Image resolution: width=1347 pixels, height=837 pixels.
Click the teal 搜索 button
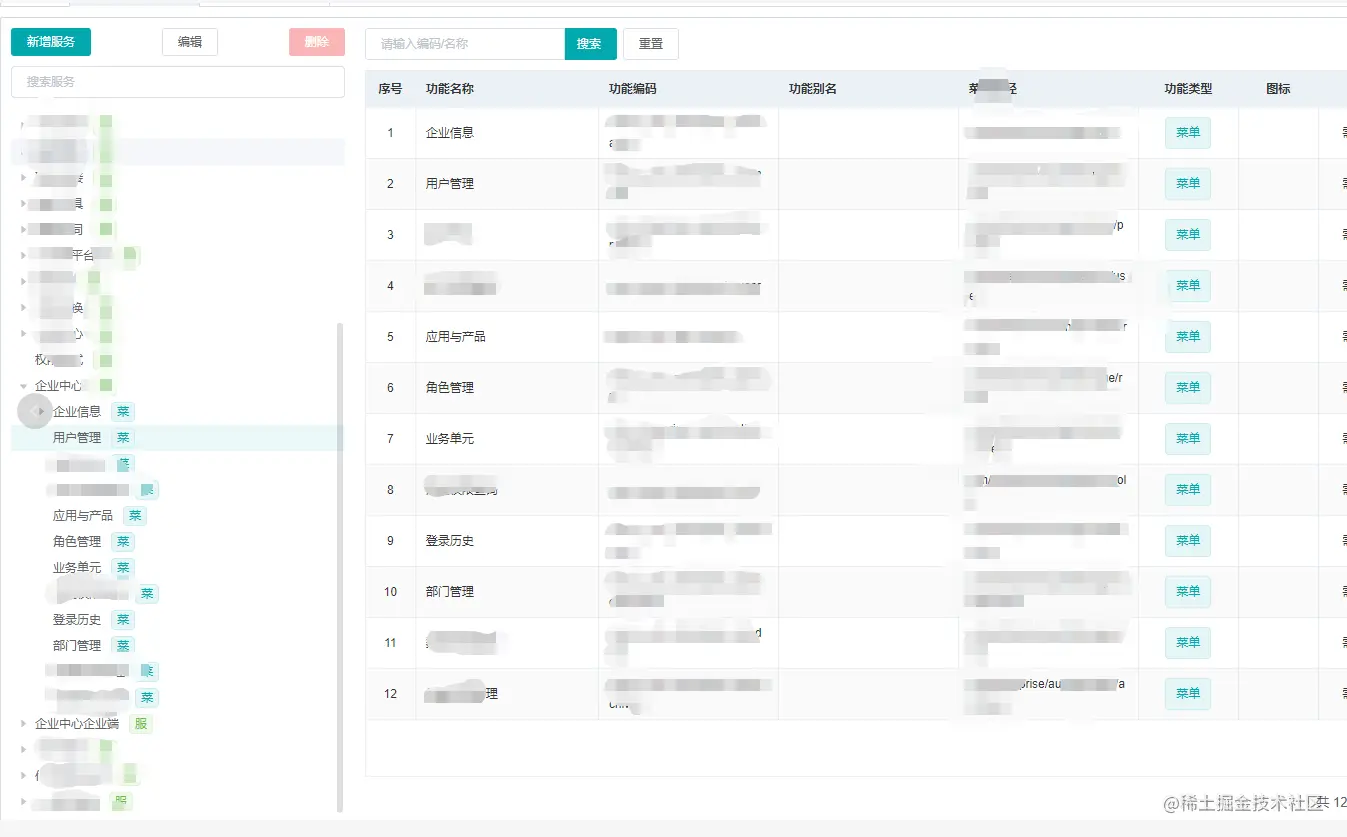coord(590,44)
